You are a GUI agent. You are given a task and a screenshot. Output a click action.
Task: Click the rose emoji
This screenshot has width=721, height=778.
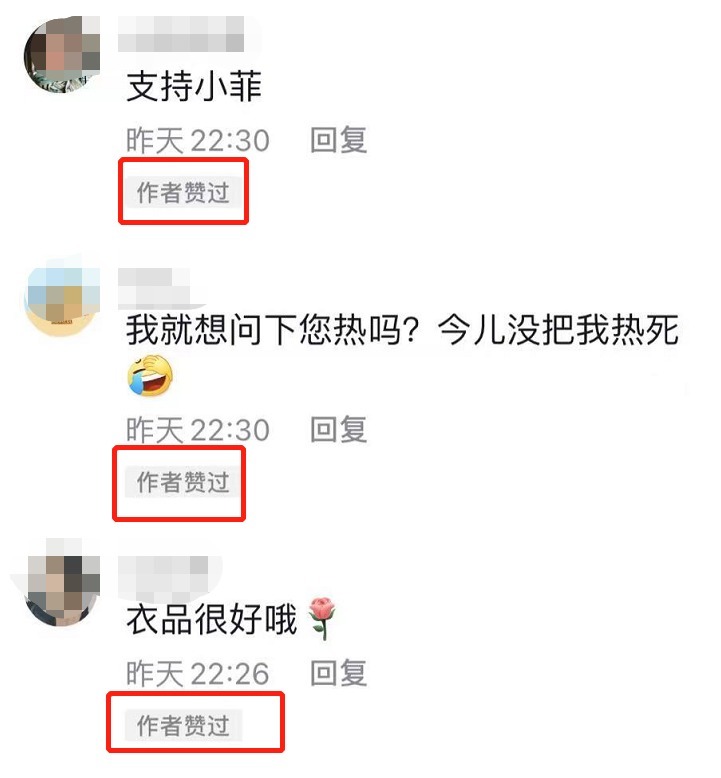[x=322, y=619]
